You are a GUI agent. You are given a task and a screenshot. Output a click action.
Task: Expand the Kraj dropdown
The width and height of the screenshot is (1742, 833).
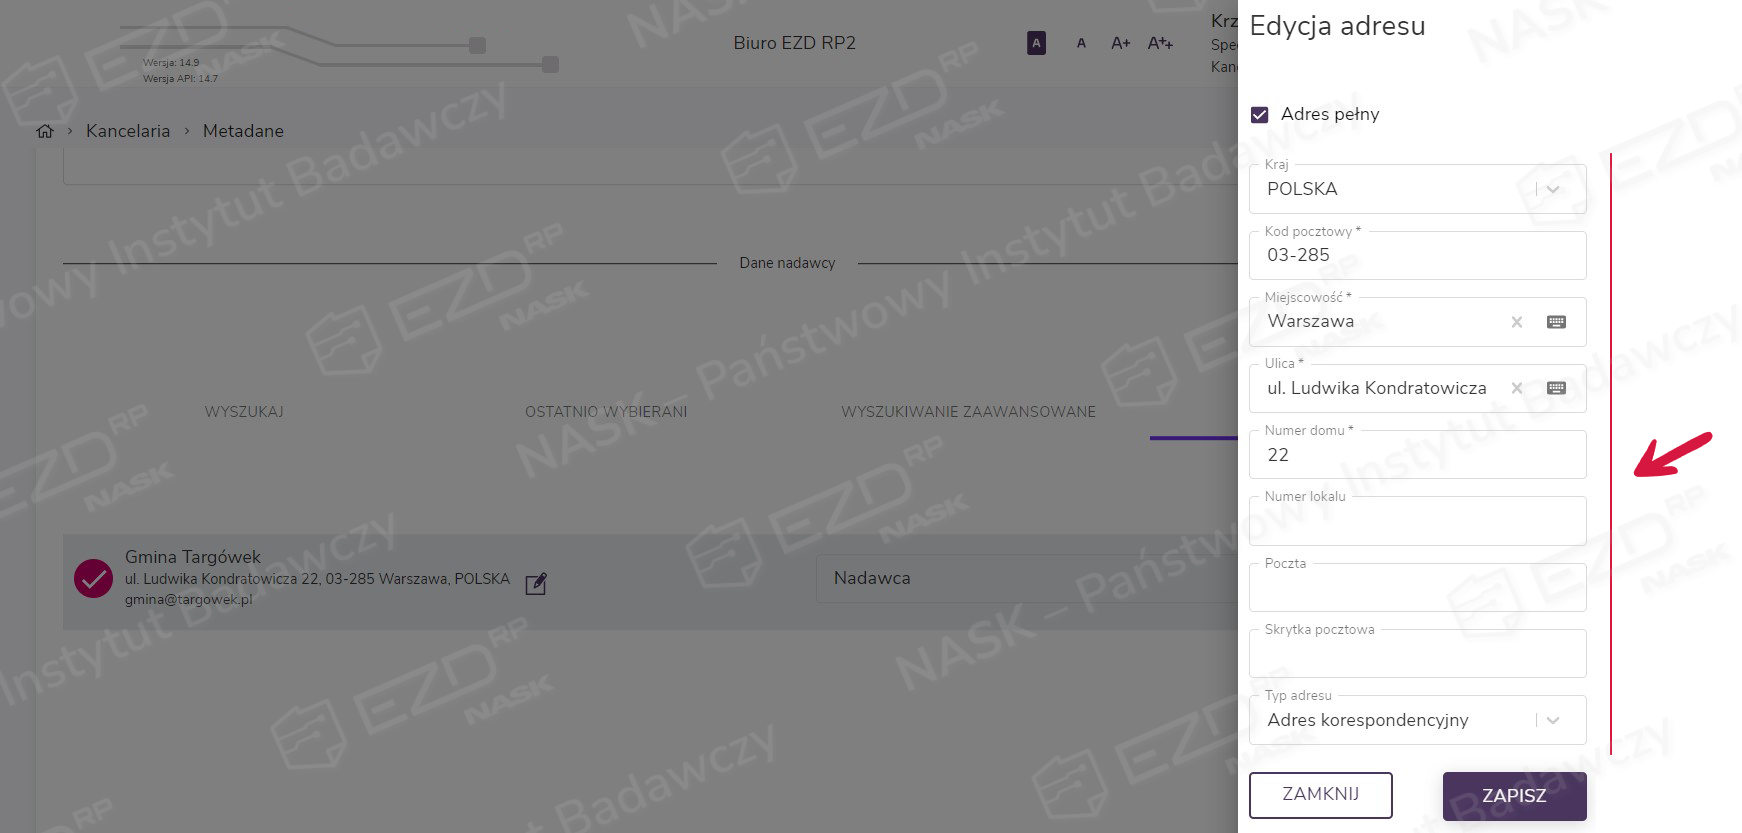pyautogui.click(x=1552, y=189)
